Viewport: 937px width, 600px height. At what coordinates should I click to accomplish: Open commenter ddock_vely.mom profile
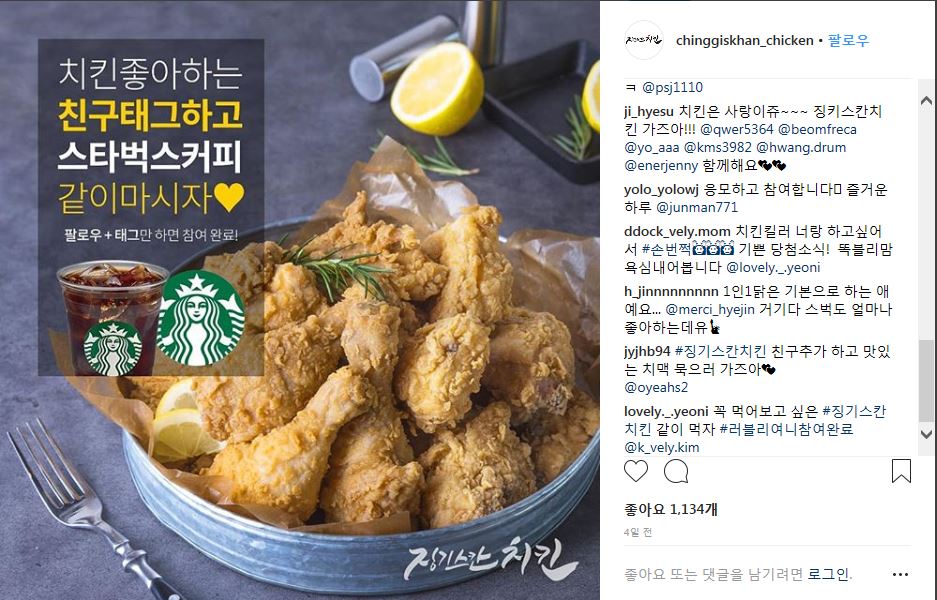tap(677, 231)
